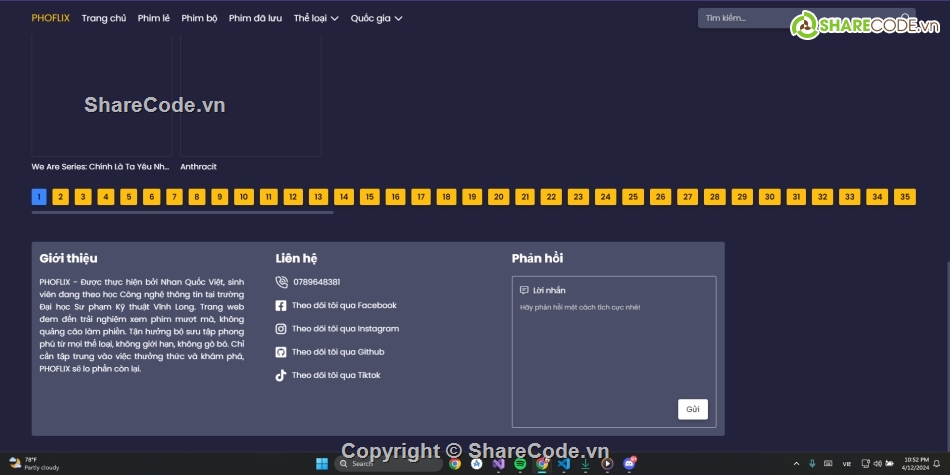Click 'We Are Series: Chính Là Ta Yêu Nh...' title

[x=101, y=167]
